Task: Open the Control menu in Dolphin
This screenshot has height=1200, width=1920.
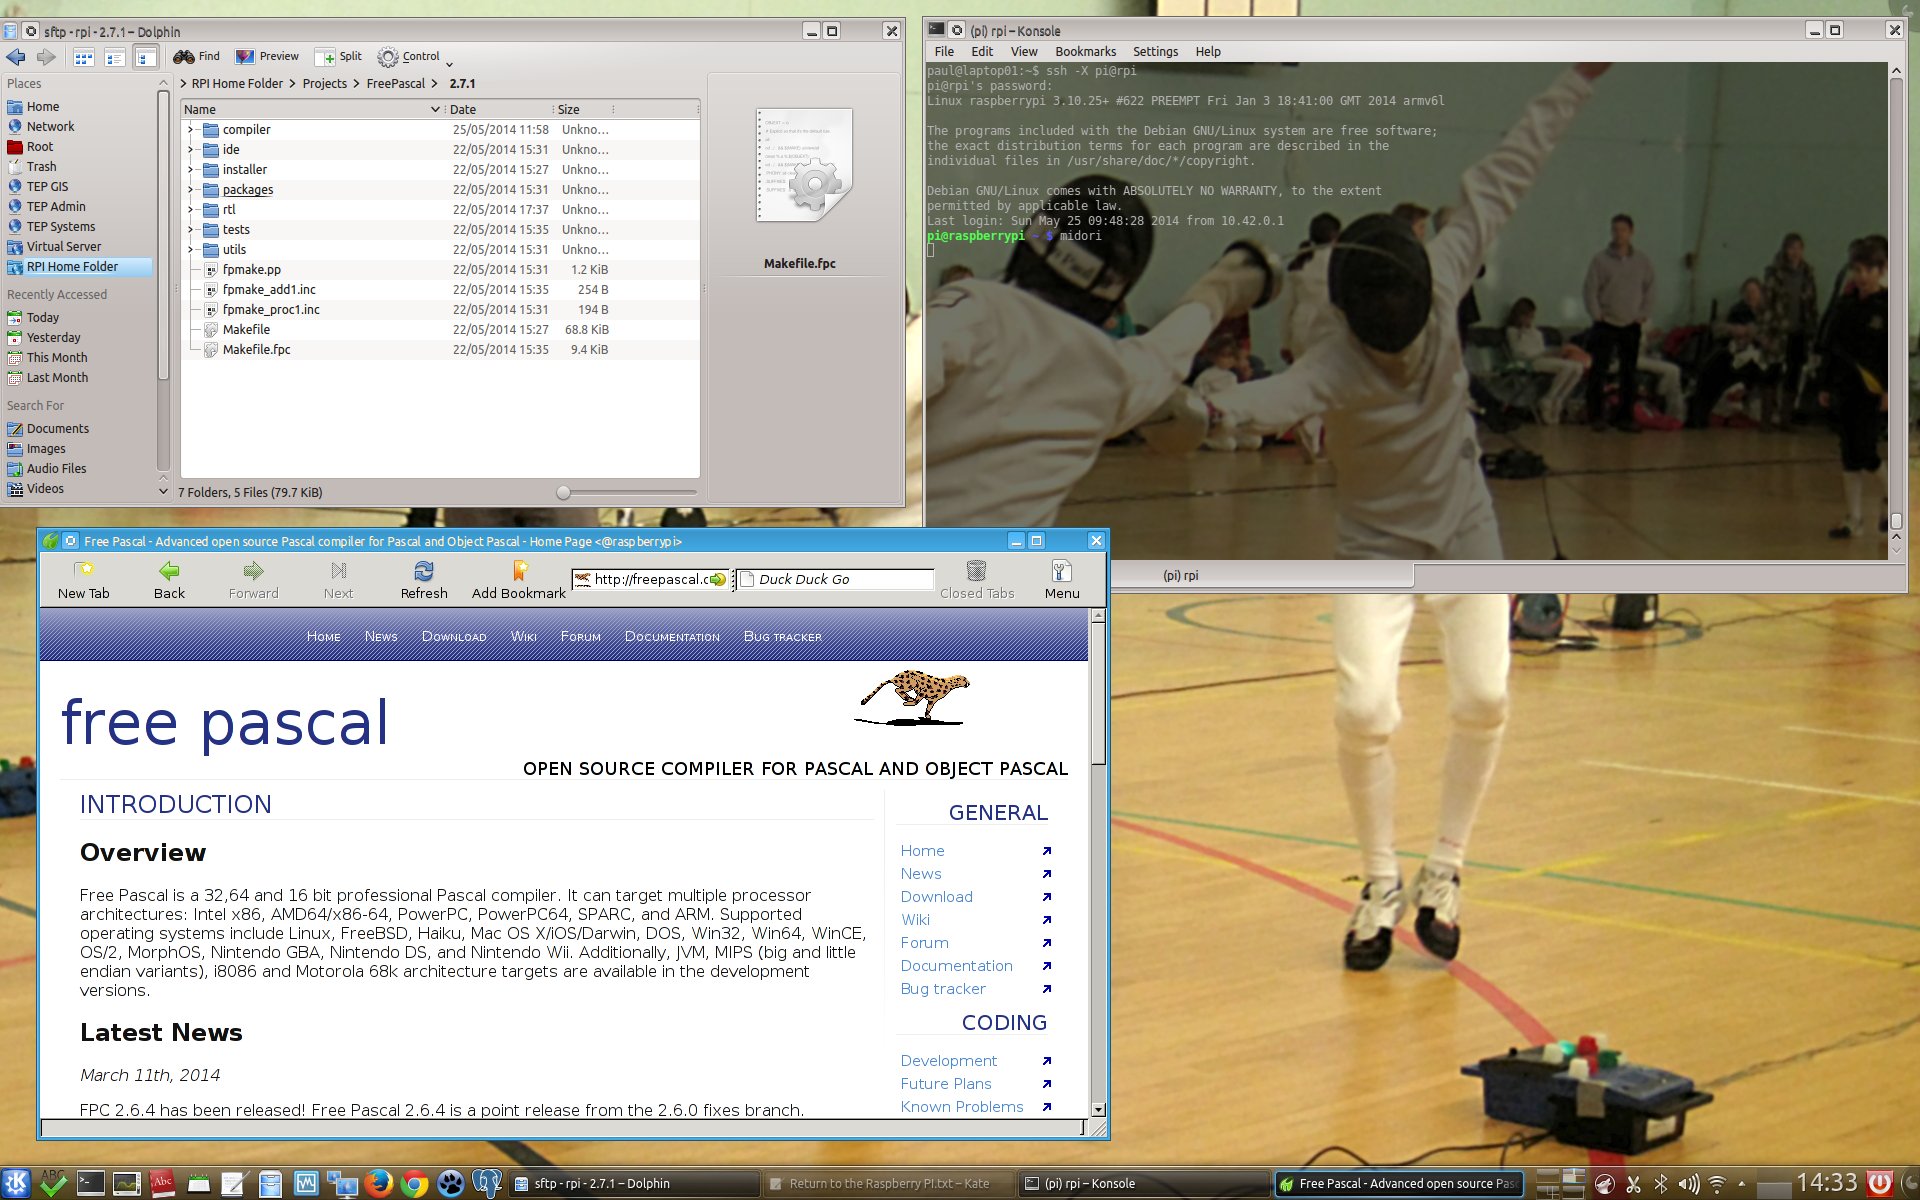Action: point(415,57)
